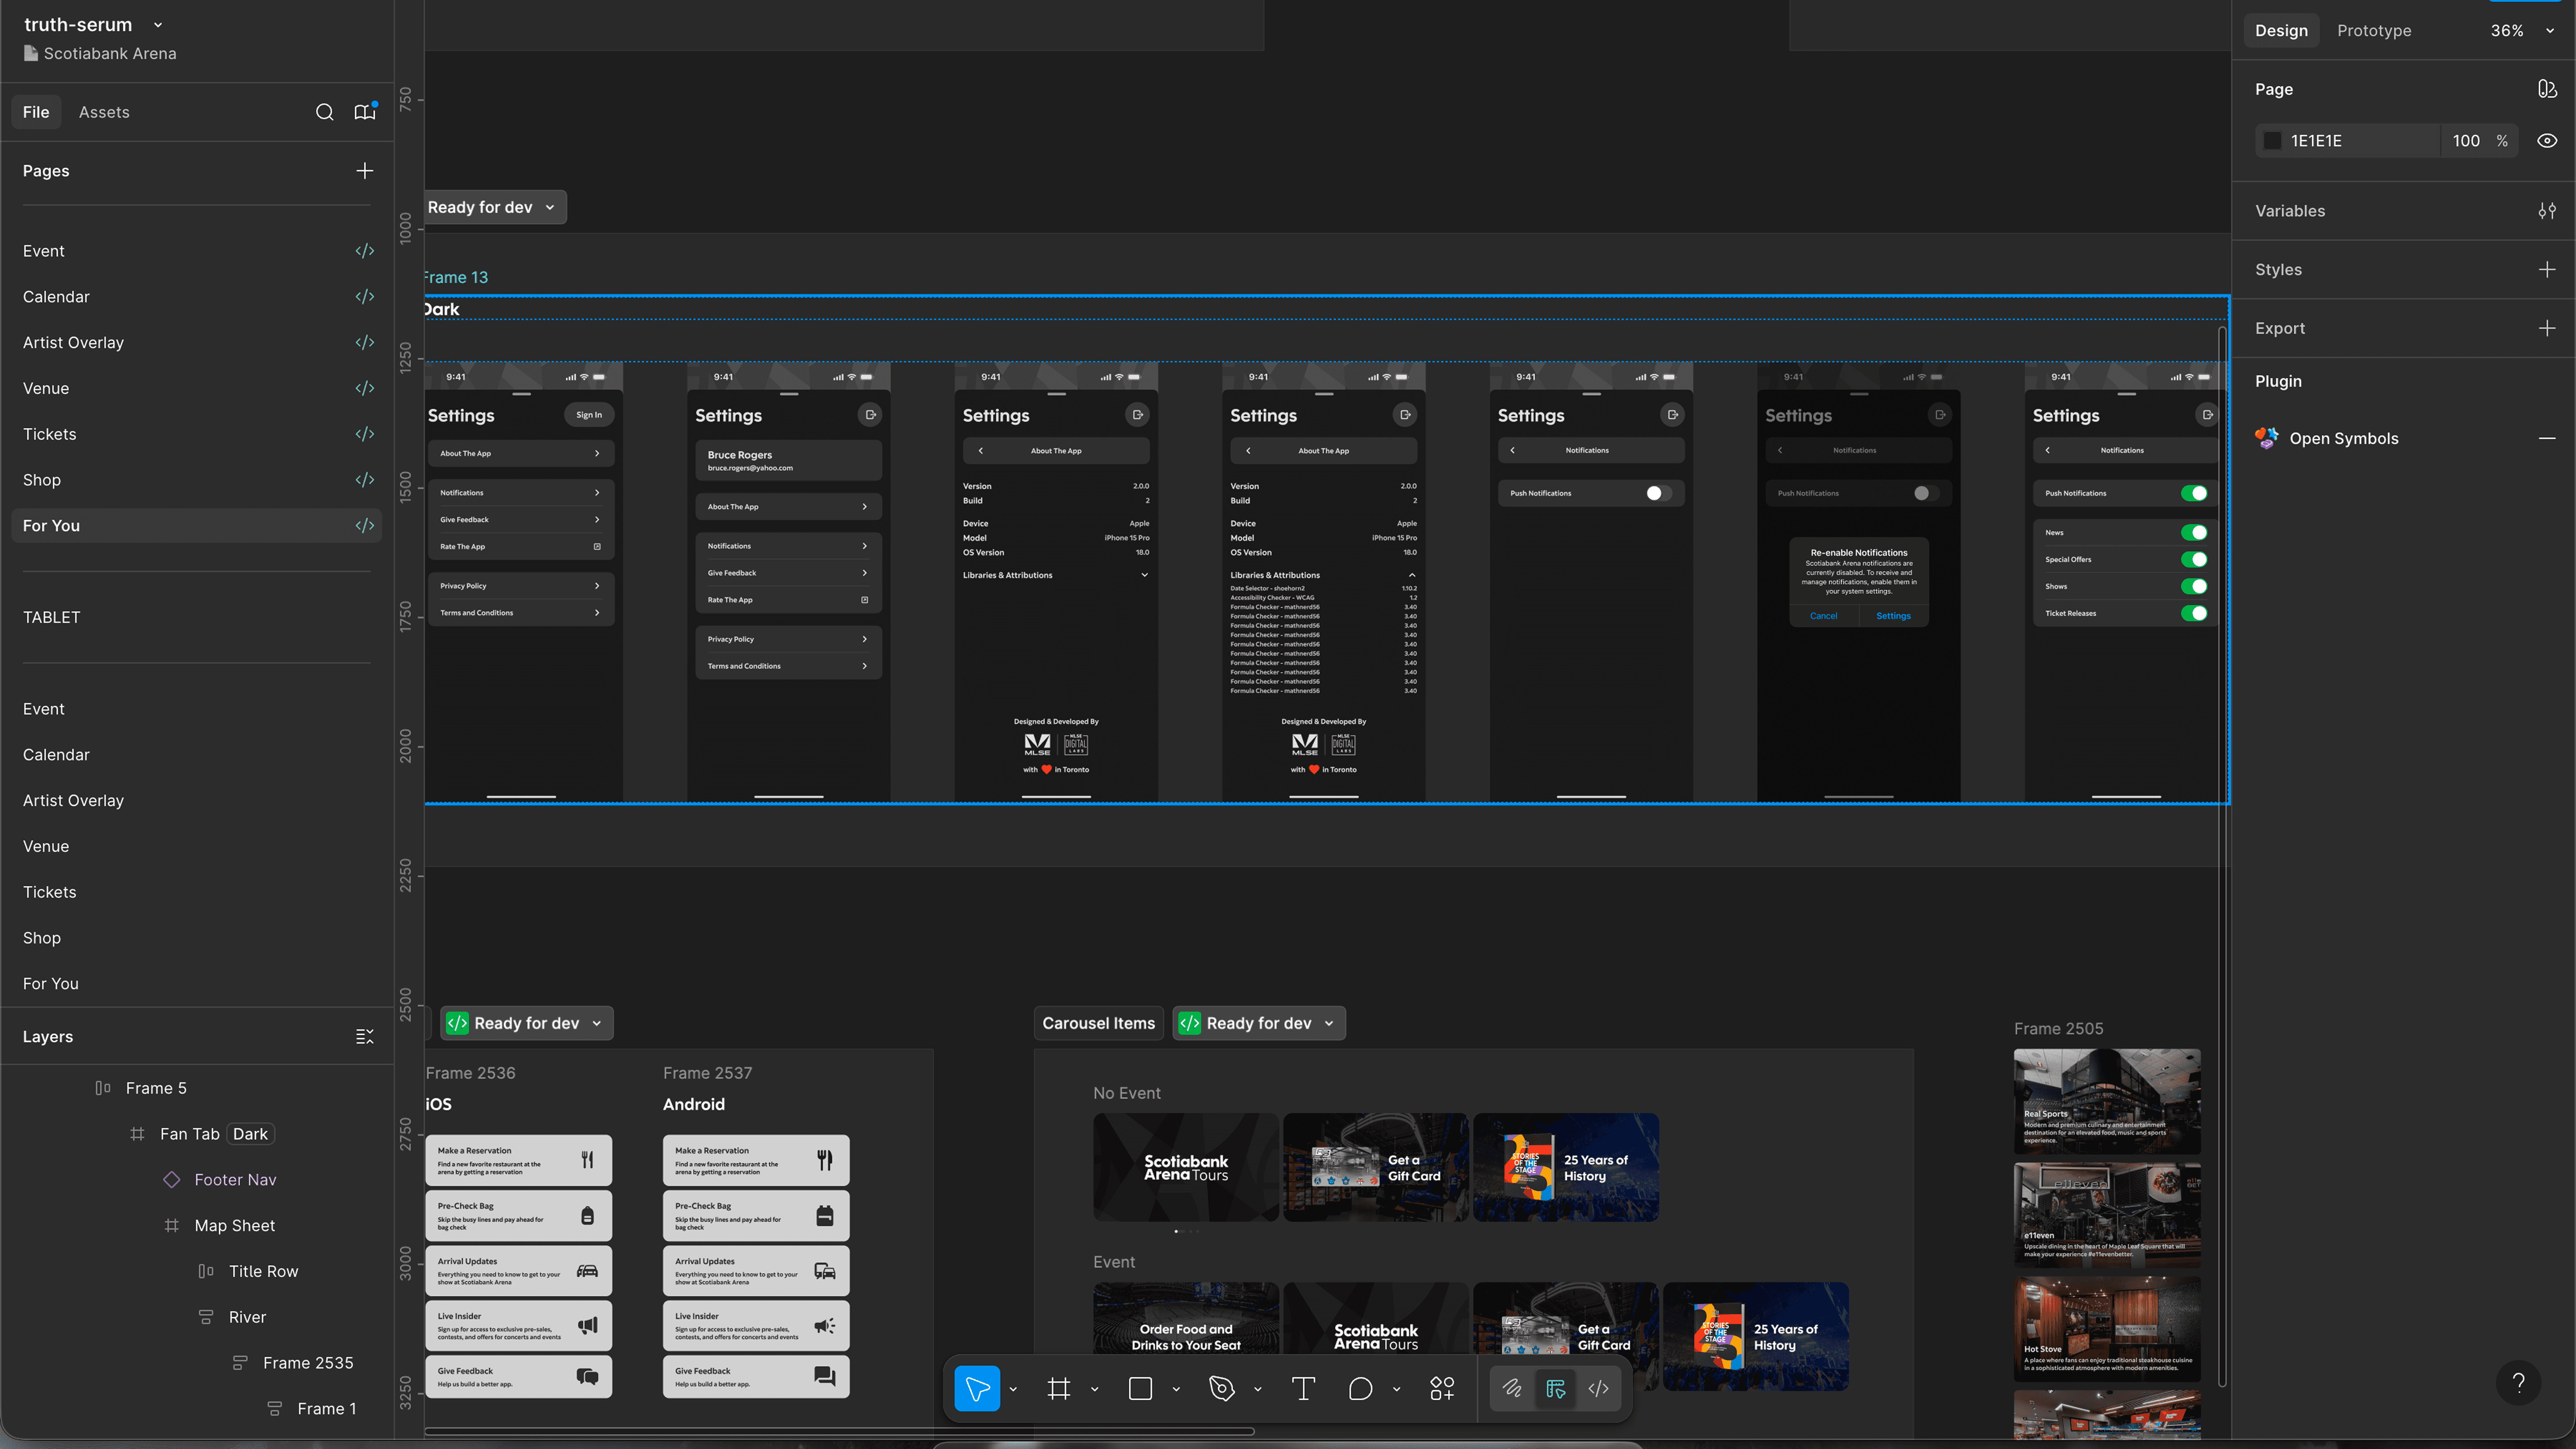Viewport: 2576px width, 1449px height.
Task: Open the truth-serum file name dropdown
Action: click(x=158, y=25)
